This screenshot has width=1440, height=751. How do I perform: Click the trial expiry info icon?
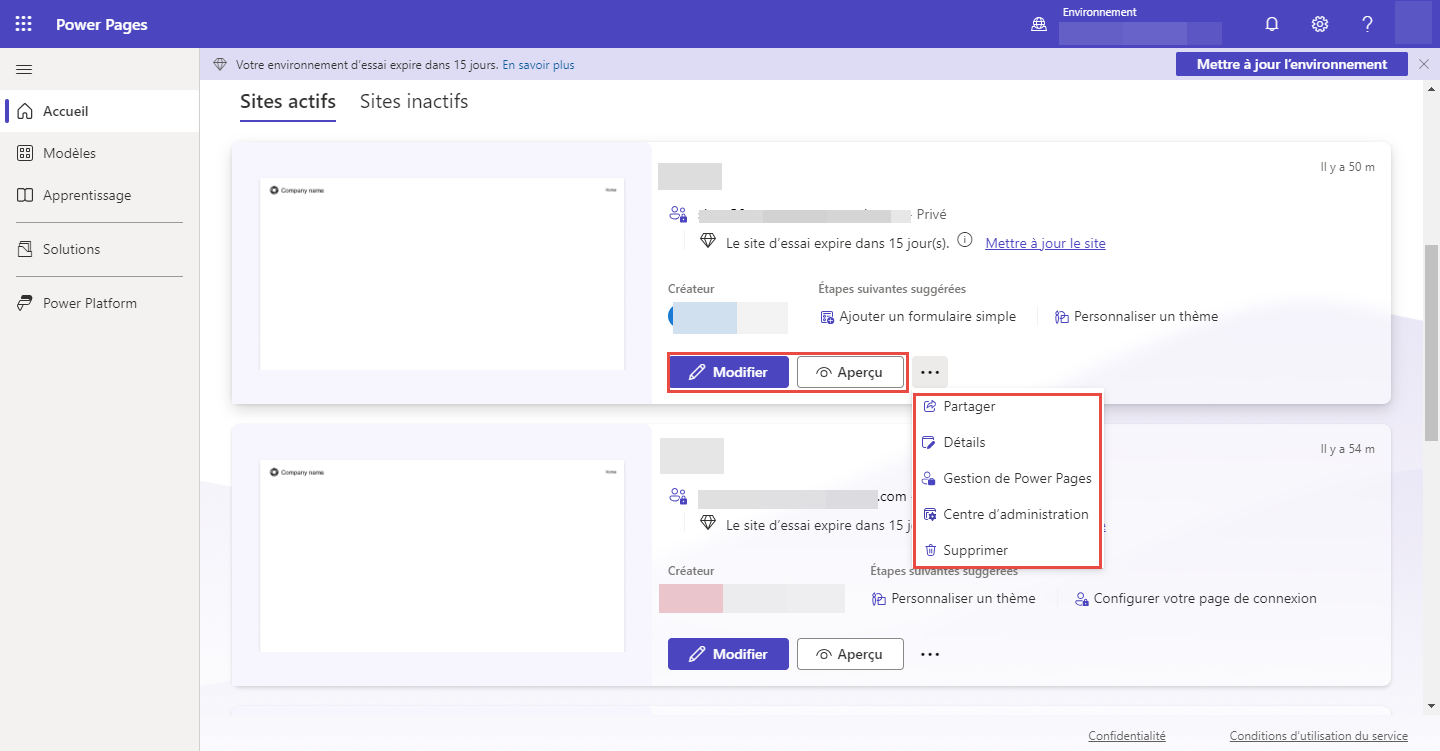coord(965,241)
